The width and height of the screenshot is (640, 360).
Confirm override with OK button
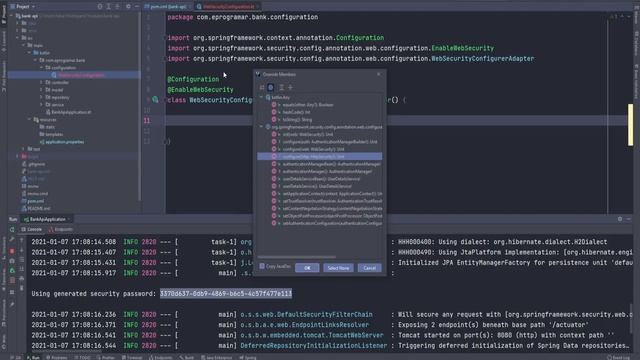(307, 268)
